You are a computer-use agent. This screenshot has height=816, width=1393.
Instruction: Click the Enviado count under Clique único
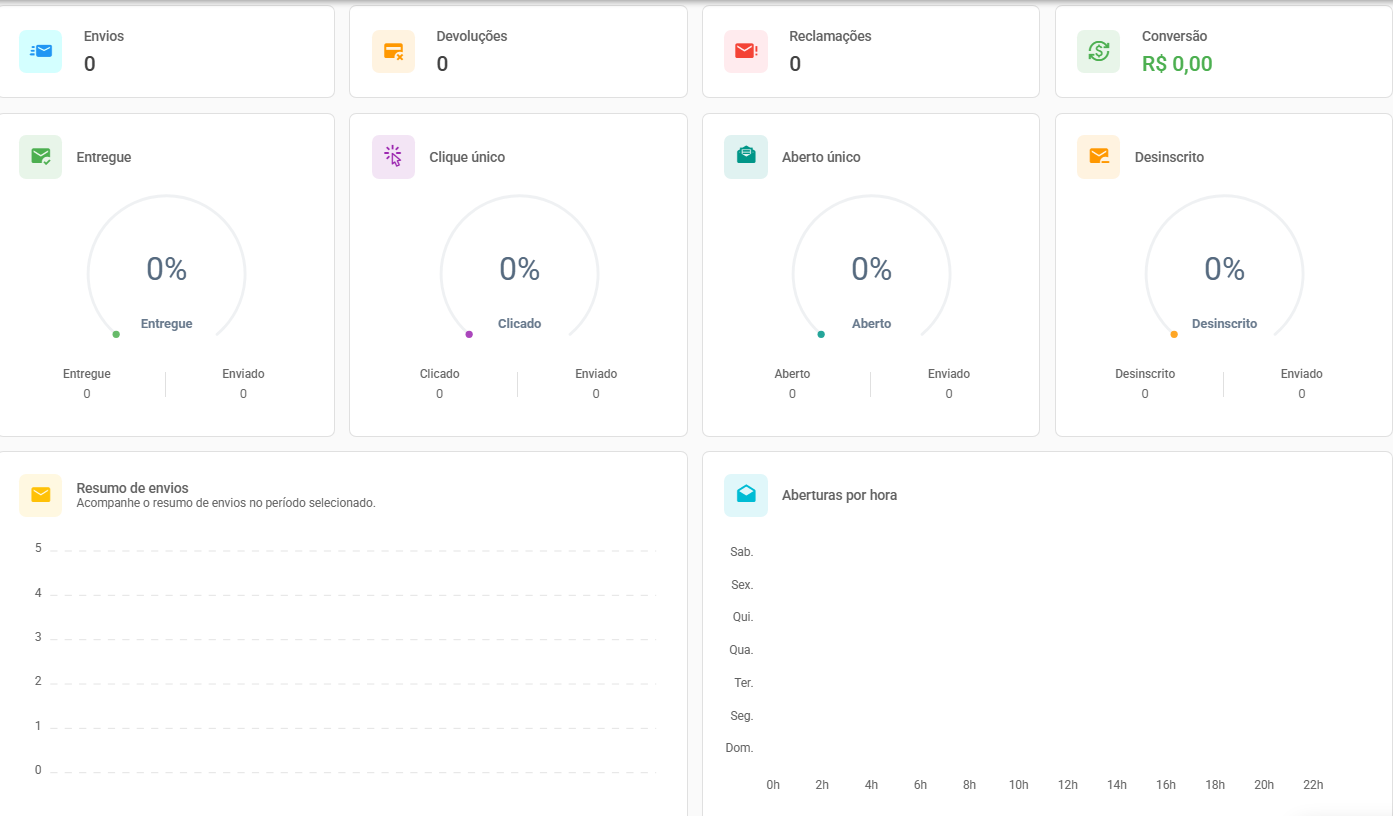pos(595,394)
